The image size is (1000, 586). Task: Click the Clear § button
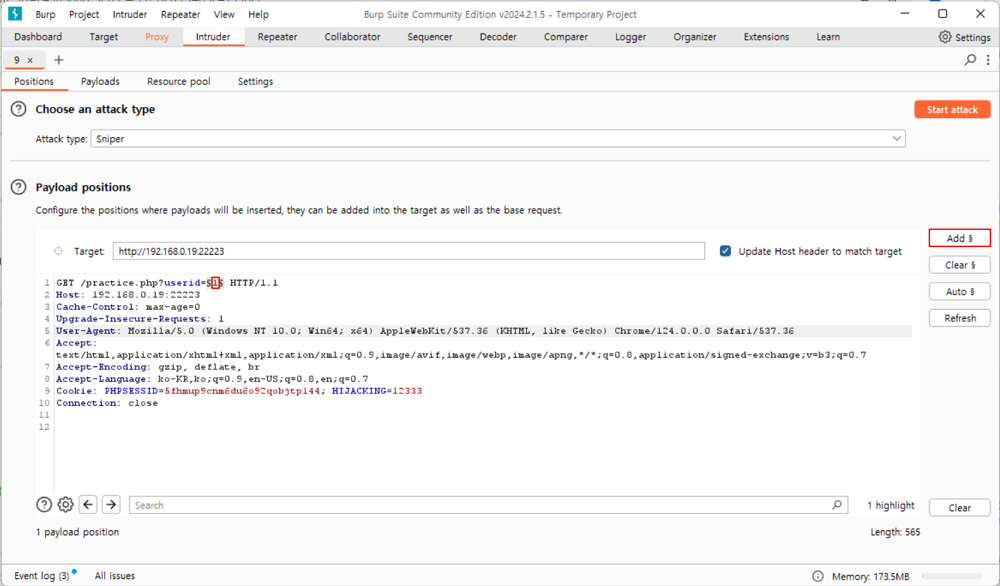click(960, 265)
